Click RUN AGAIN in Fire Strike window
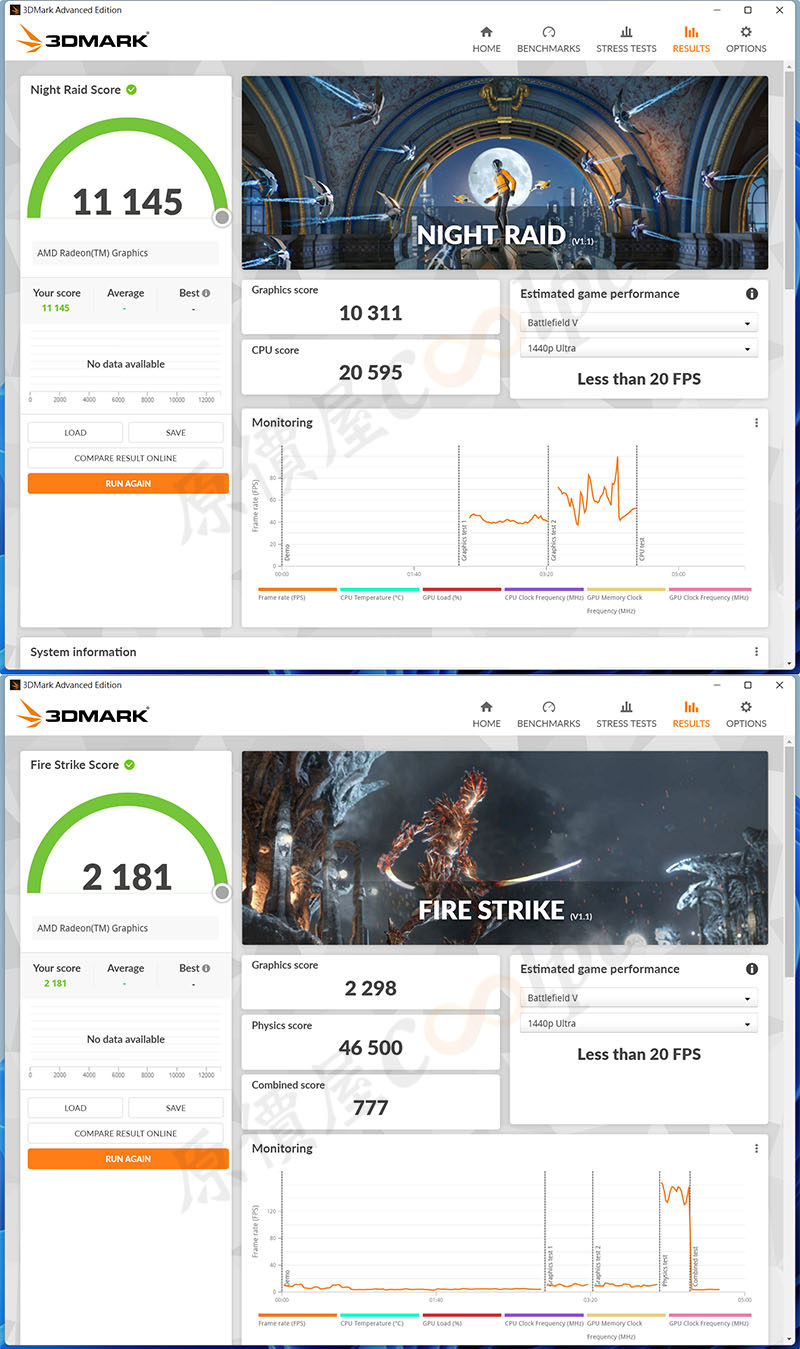The height and width of the screenshot is (1349, 800). point(128,1158)
